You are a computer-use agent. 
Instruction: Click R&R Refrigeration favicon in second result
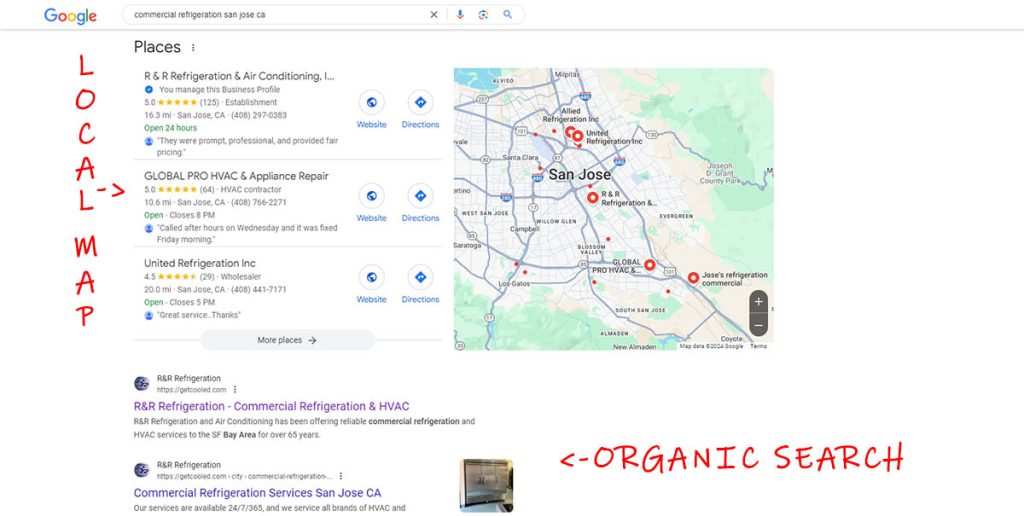(x=142, y=470)
